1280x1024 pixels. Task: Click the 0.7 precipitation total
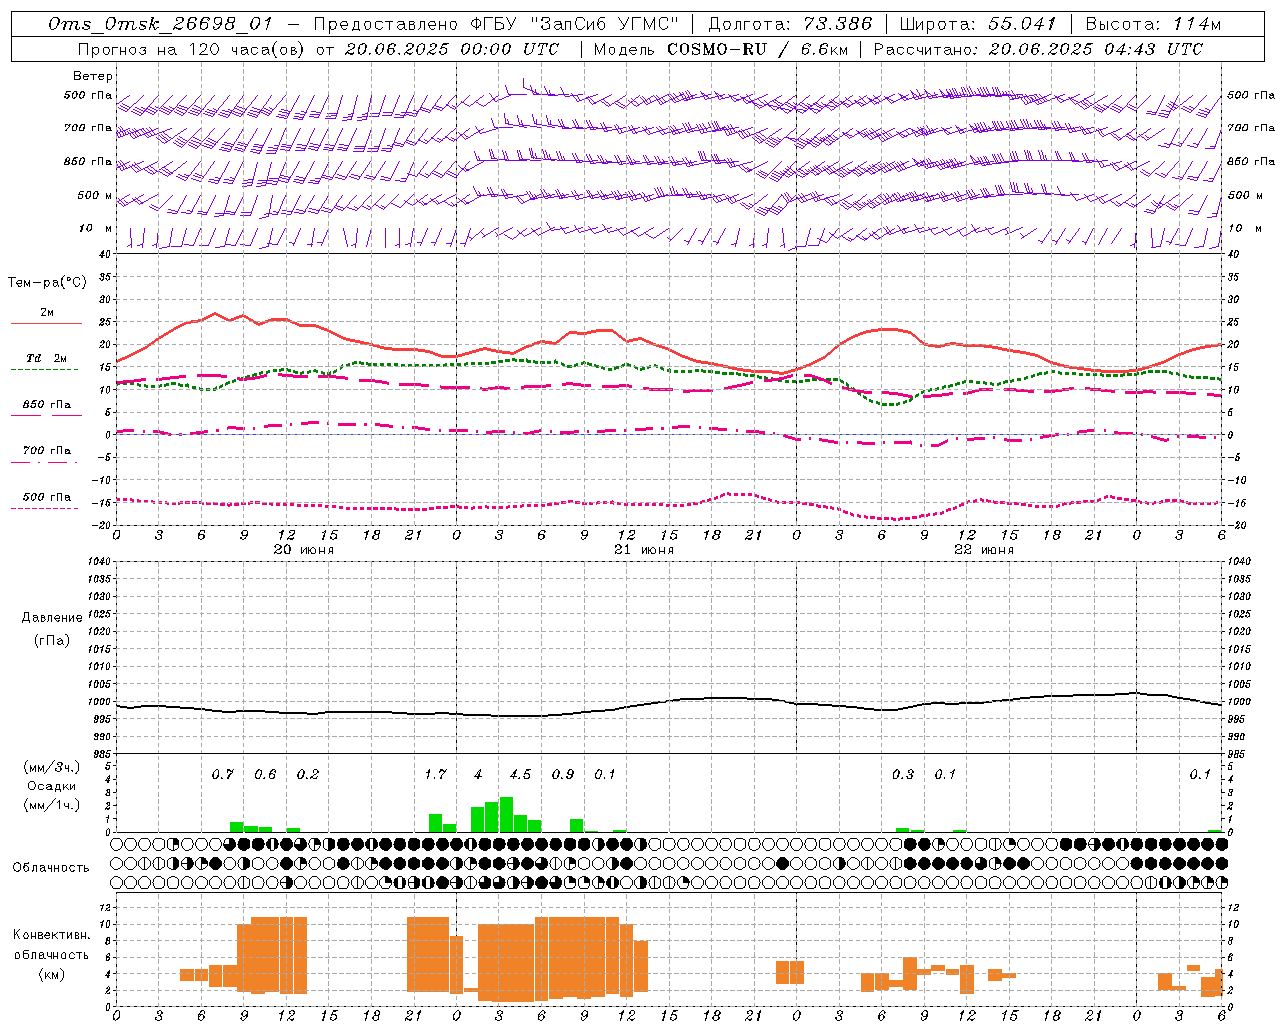(222, 775)
